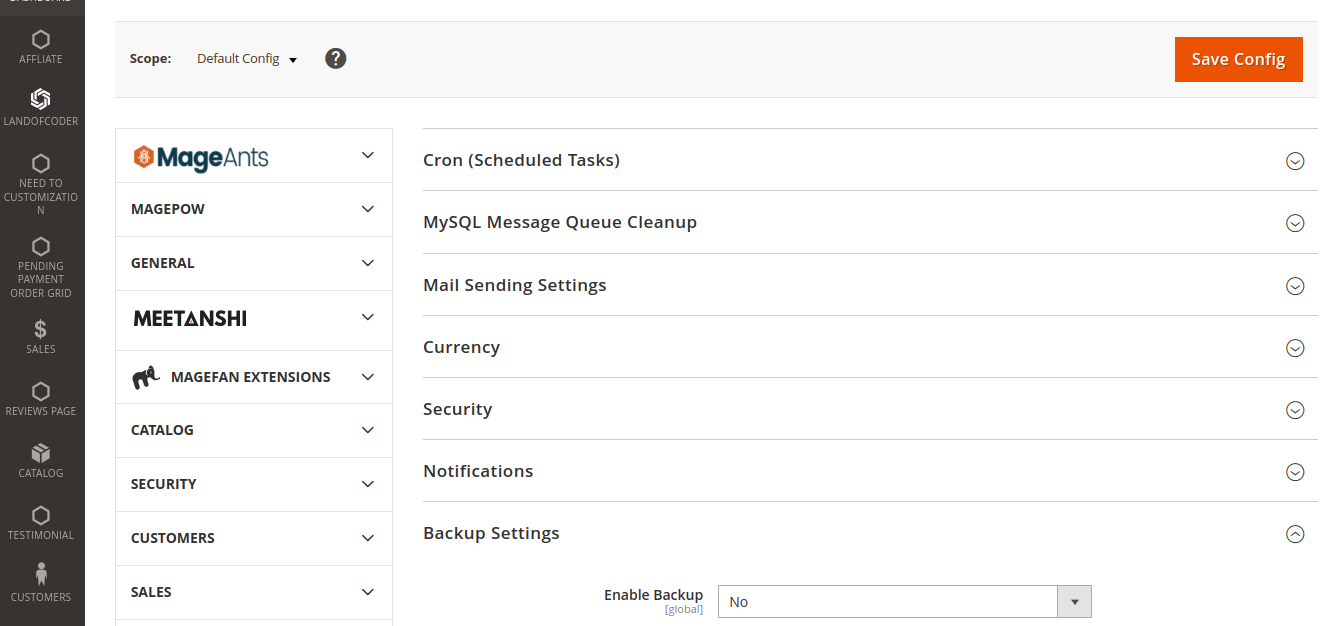Open the MAGEPOW configuration menu
This screenshot has height=626, width=1332.
tap(253, 209)
